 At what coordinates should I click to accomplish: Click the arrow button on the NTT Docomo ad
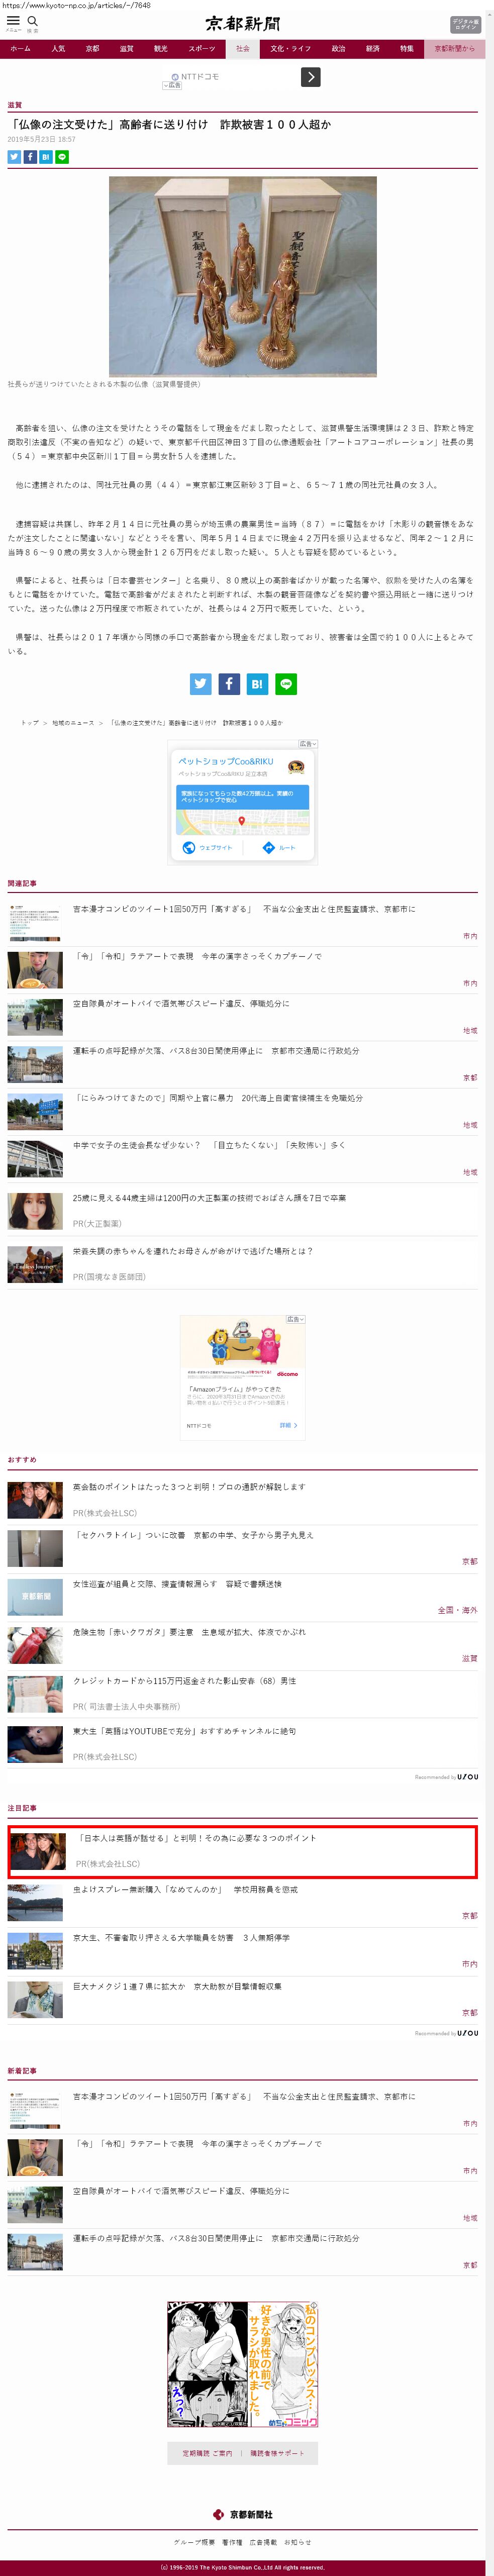[x=311, y=77]
